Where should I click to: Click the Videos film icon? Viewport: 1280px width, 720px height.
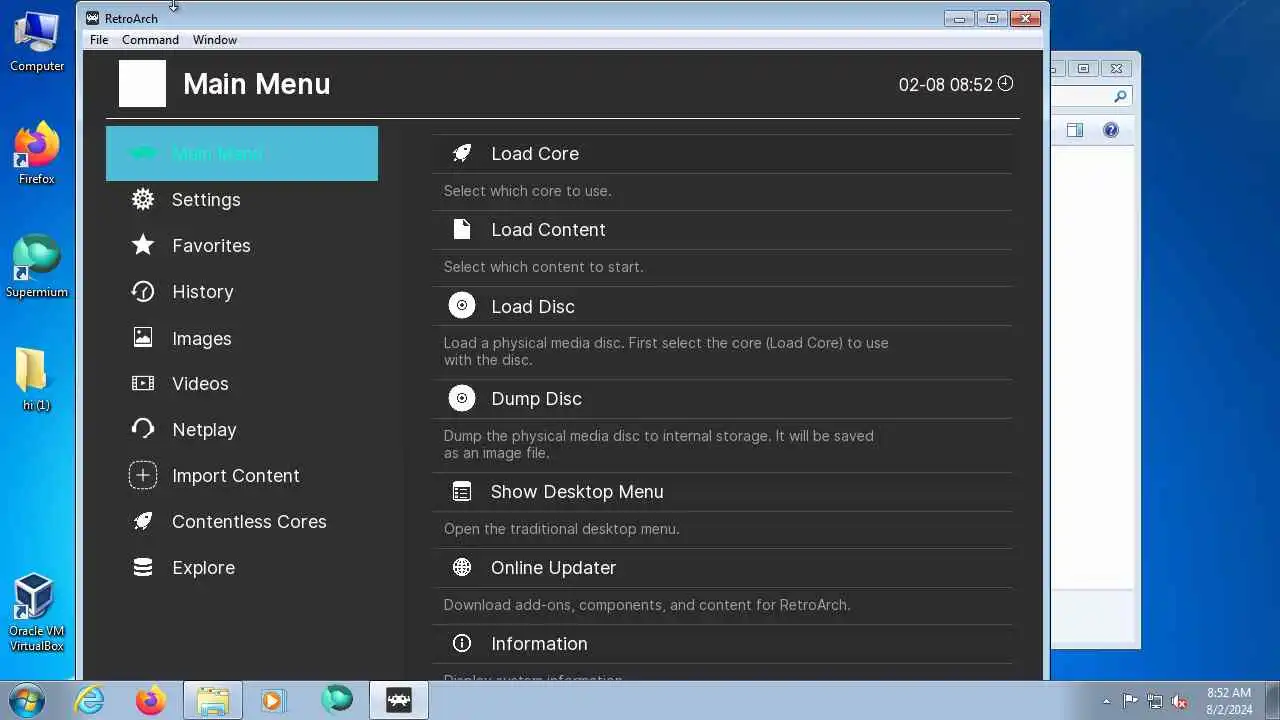click(x=143, y=383)
